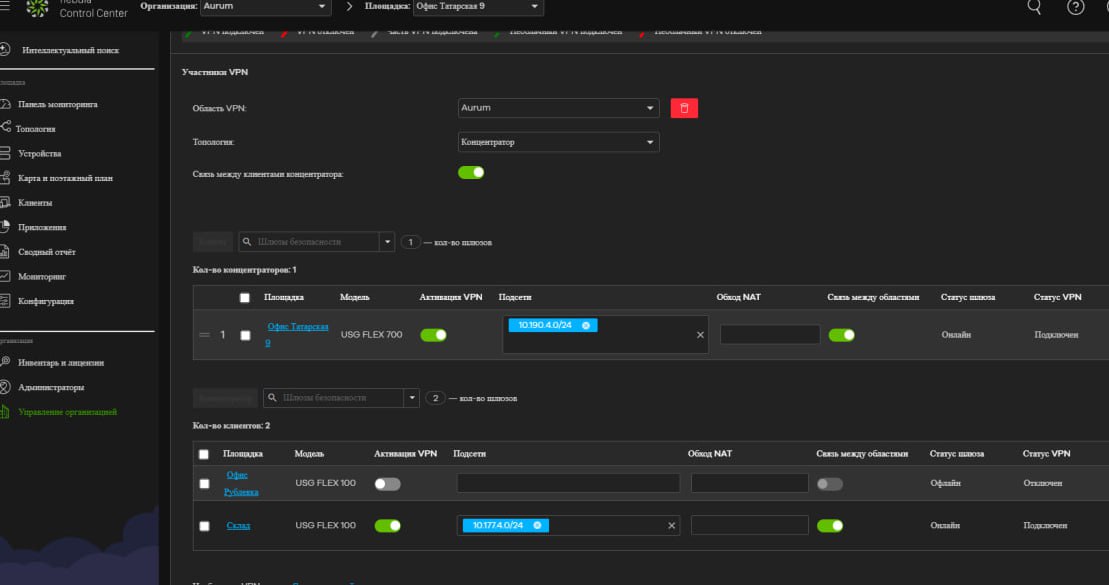The width and height of the screenshot is (1109, 585).
Task: Check the select-all box in clients table
Action: [x=204, y=454]
